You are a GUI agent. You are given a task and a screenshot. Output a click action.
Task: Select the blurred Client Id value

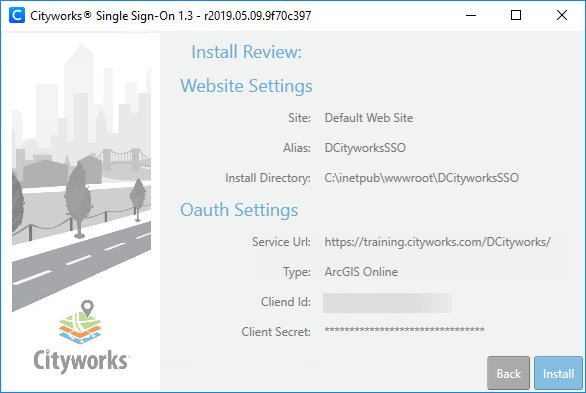click(387, 303)
